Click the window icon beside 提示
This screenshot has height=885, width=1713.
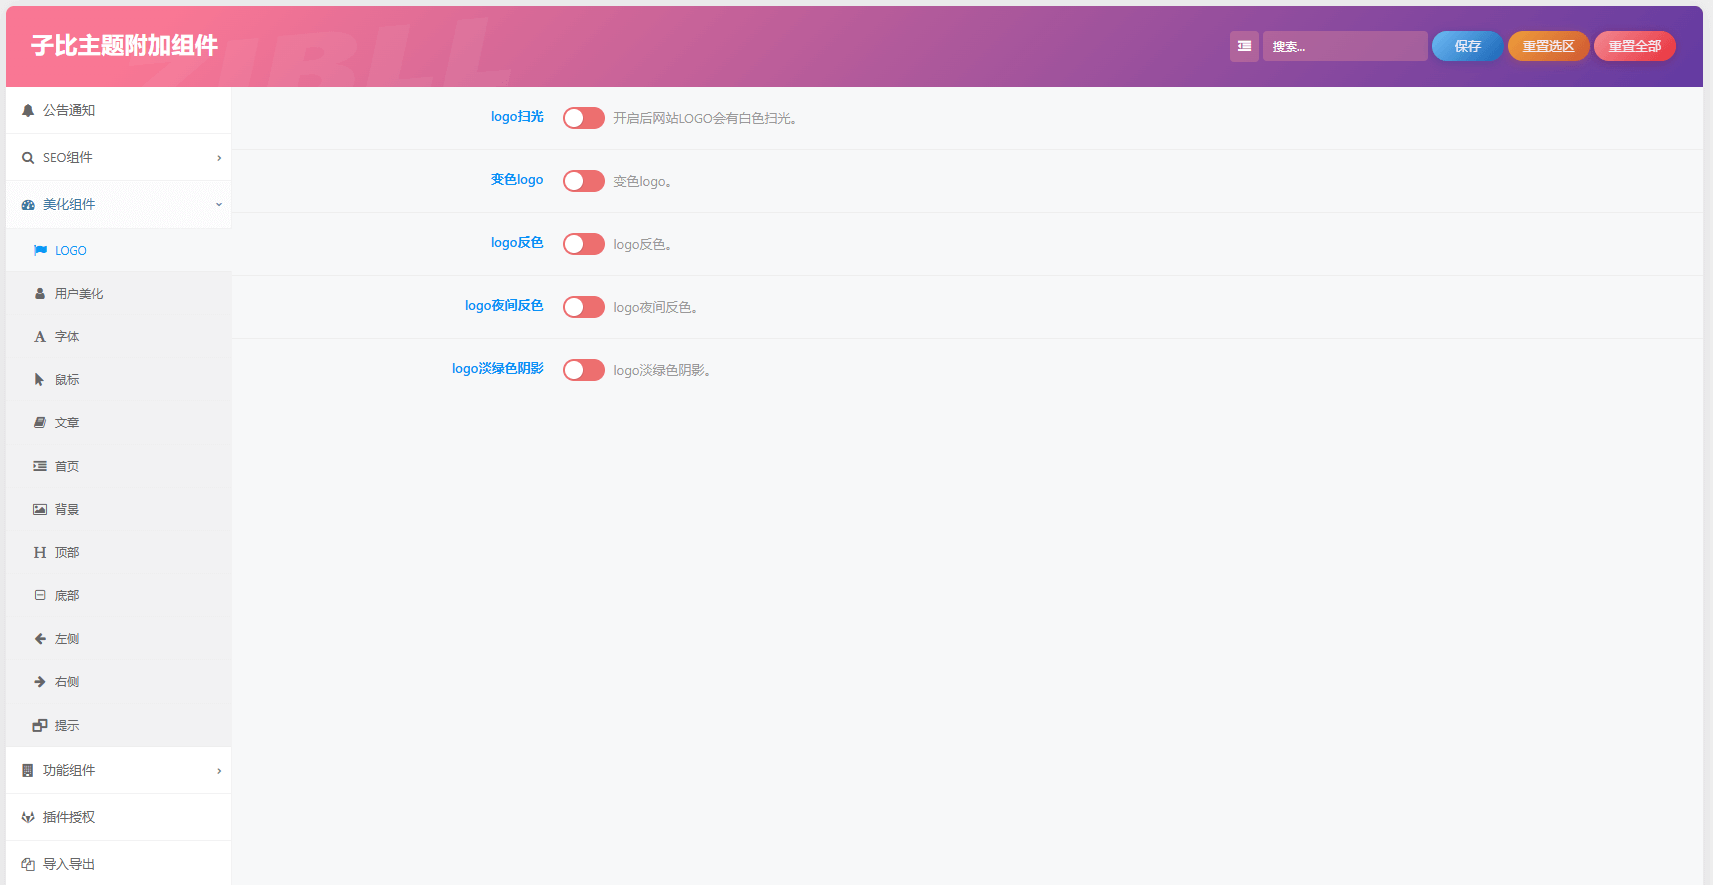click(x=40, y=725)
